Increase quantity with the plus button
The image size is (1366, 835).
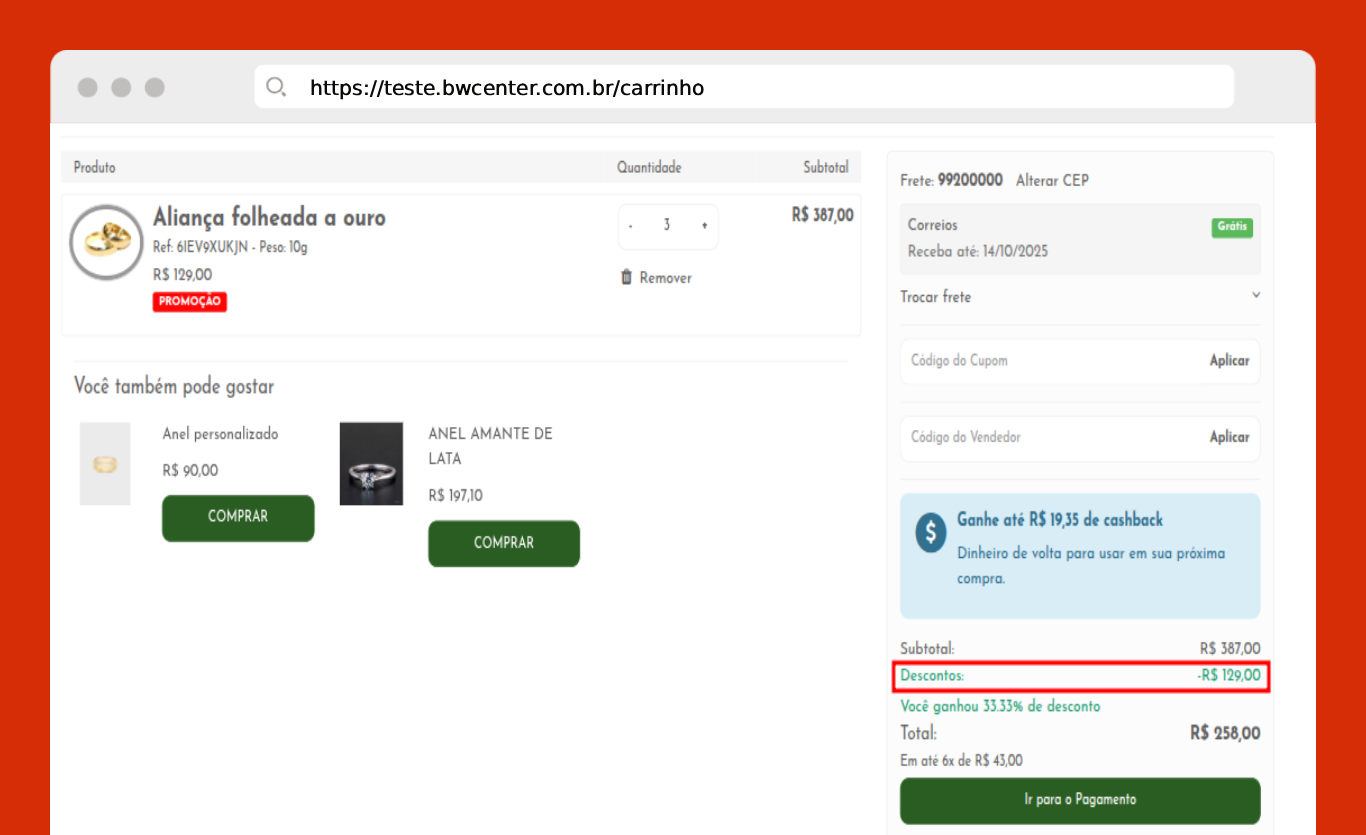pyautogui.click(x=704, y=226)
